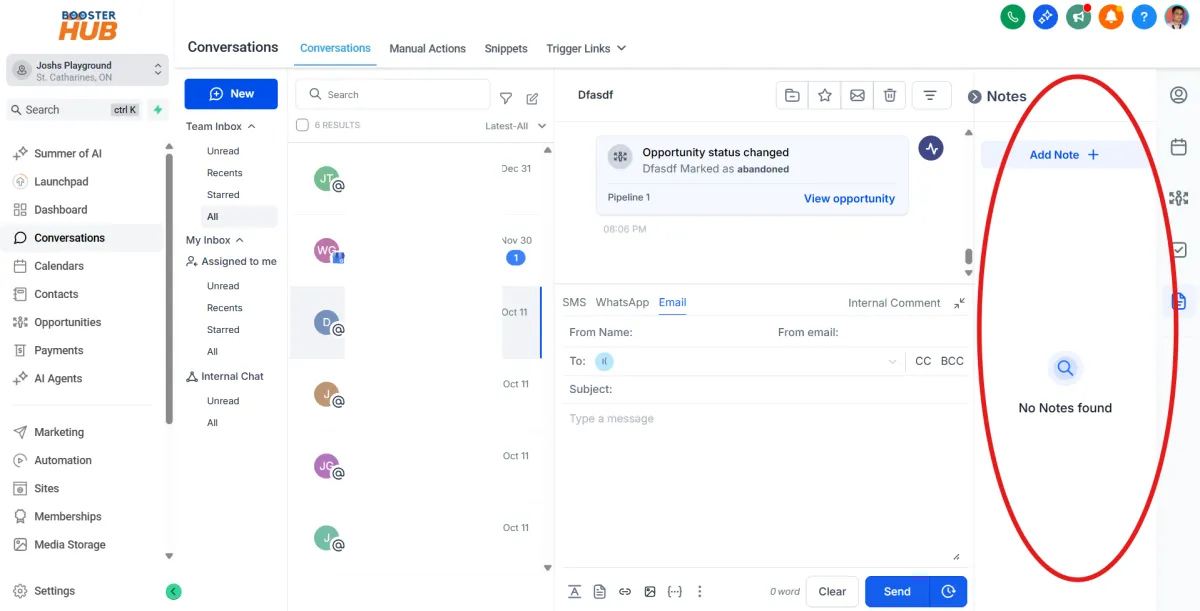The image size is (1200, 611).
Task: Expand the Trigger Links dropdown
Action: [586, 48]
